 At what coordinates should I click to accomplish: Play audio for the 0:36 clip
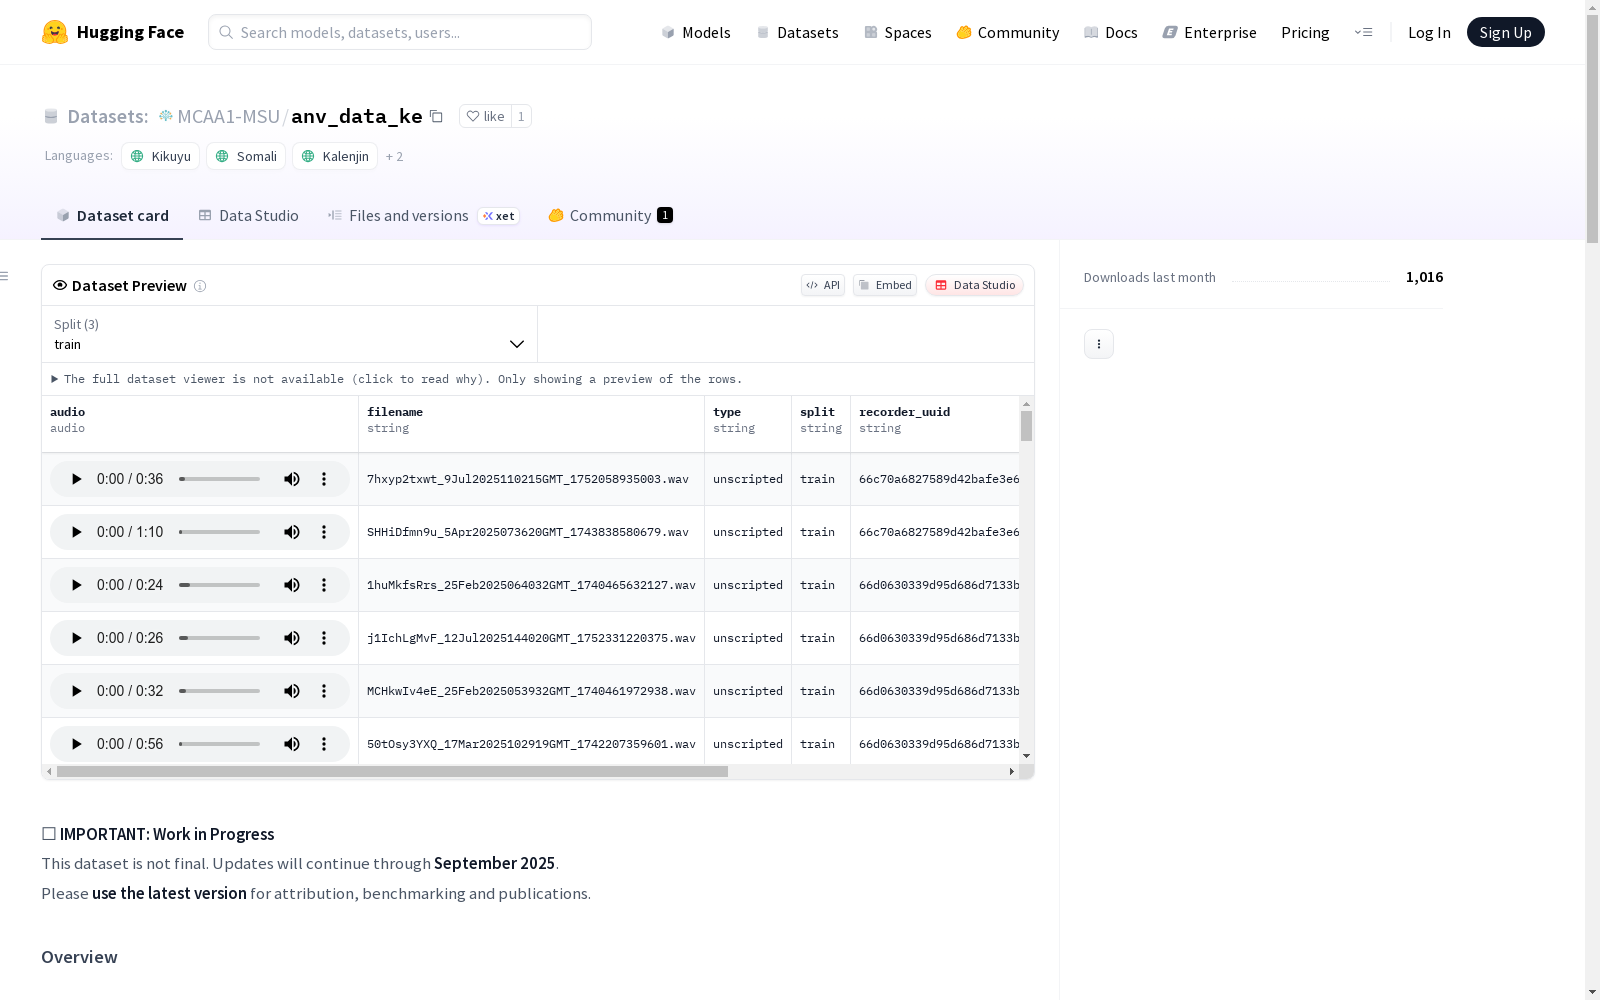[x=76, y=479]
